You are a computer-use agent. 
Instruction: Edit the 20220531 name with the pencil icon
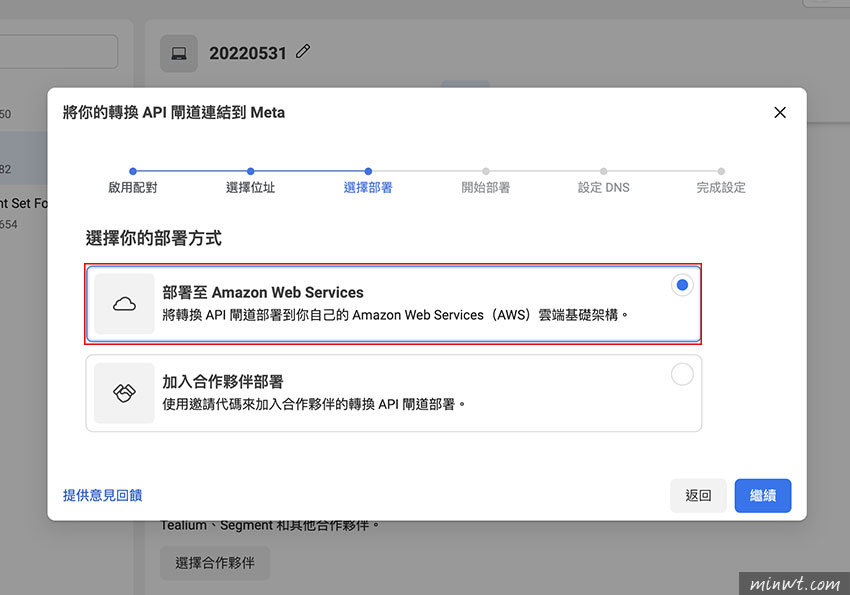(303, 51)
